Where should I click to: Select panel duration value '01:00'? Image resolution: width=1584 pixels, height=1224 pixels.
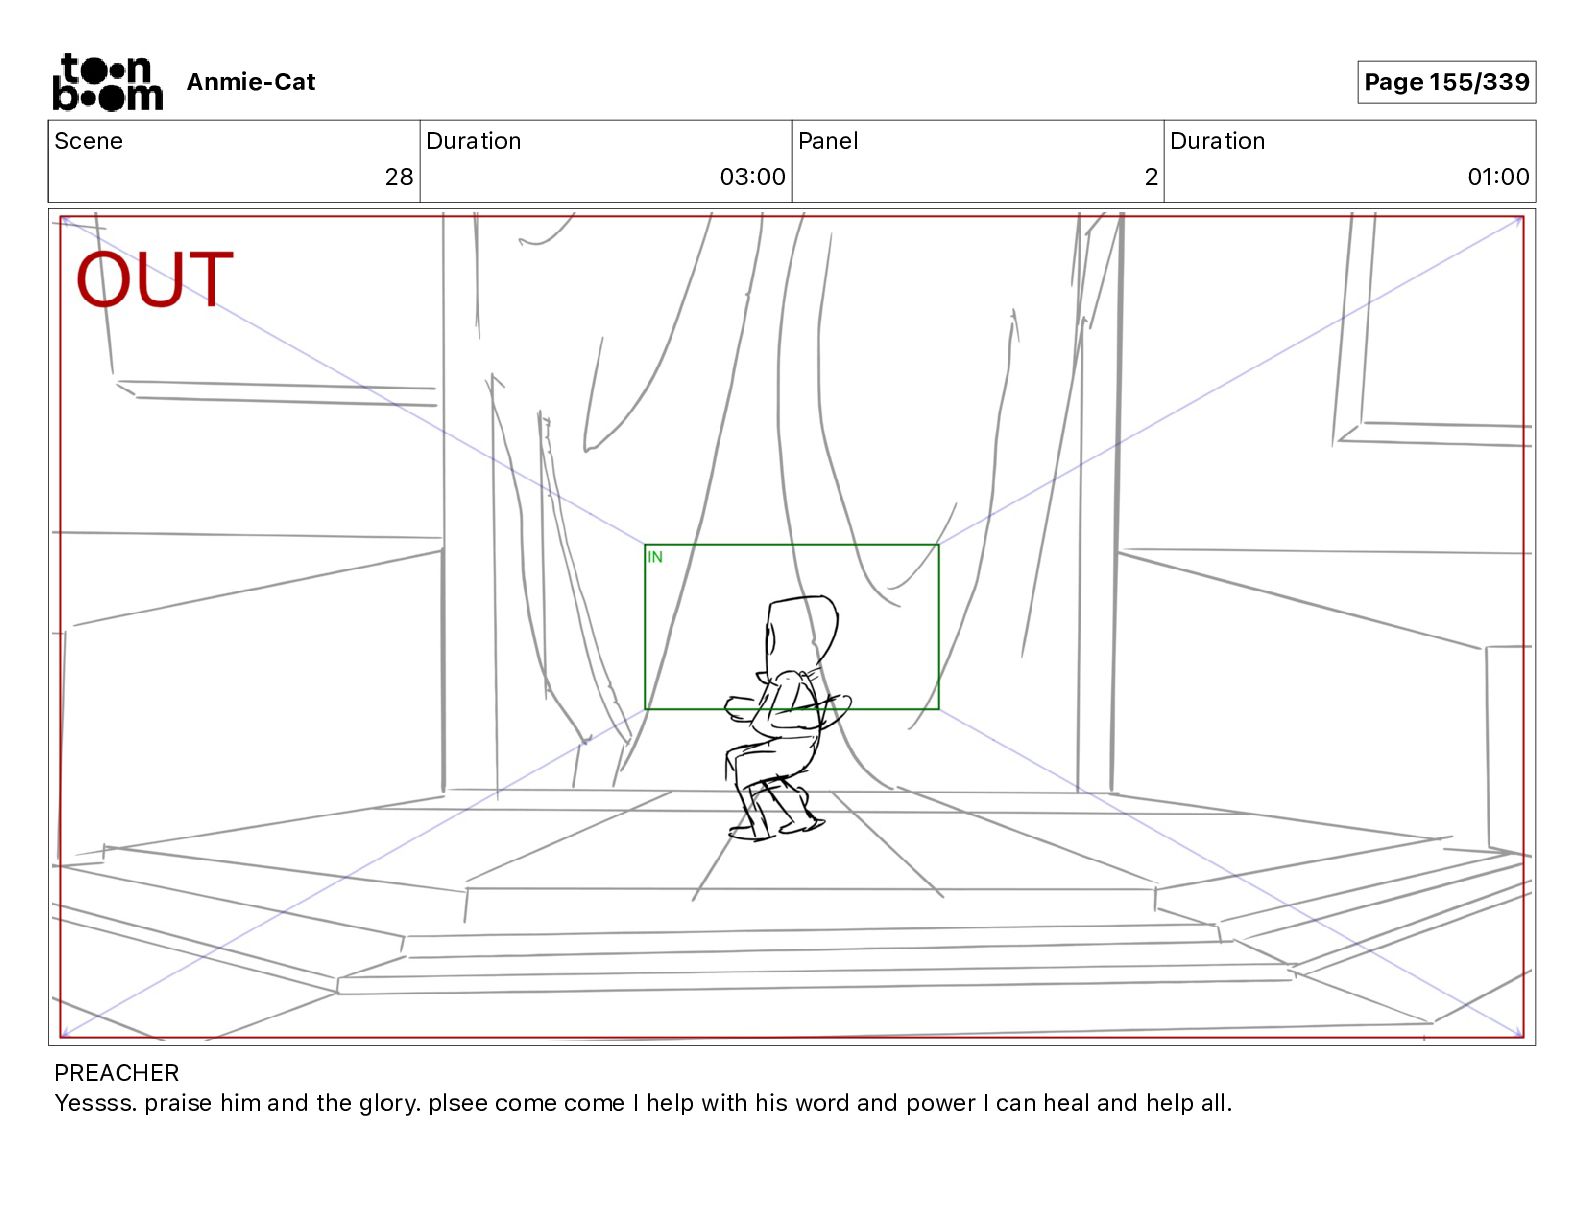pos(1498,177)
